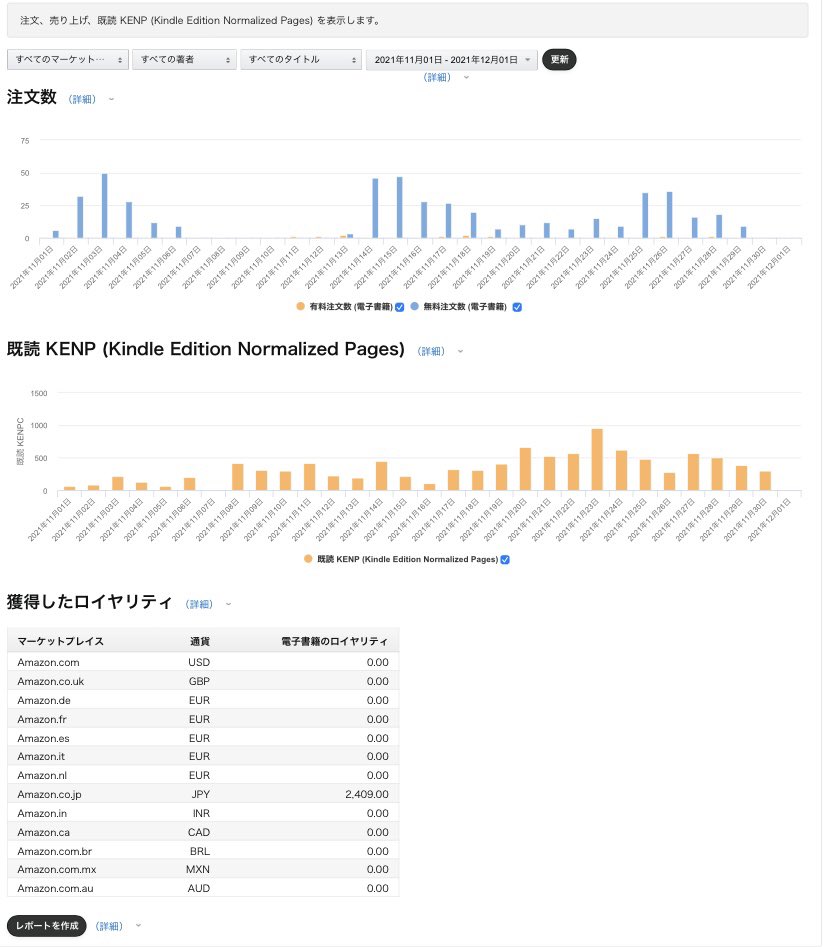Click 詳細 link below the date range
Image resolution: width=828 pixels, height=947 pixels.
(x=437, y=77)
